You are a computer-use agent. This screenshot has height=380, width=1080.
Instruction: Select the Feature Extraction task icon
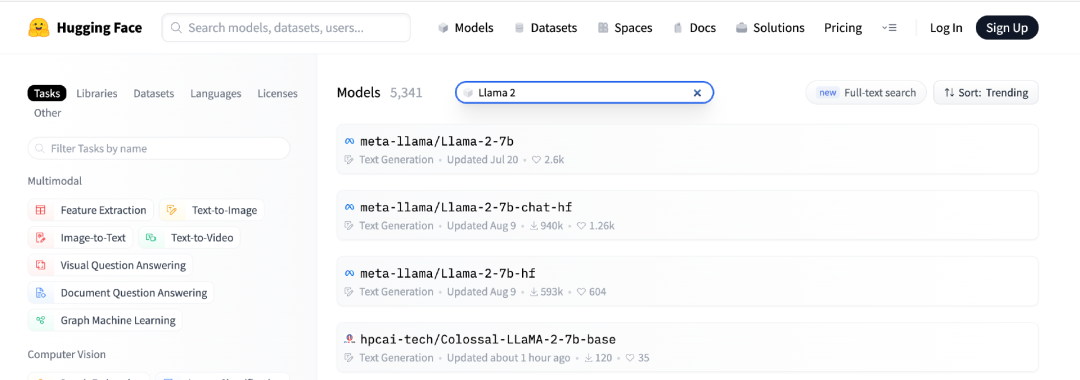click(x=41, y=210)
